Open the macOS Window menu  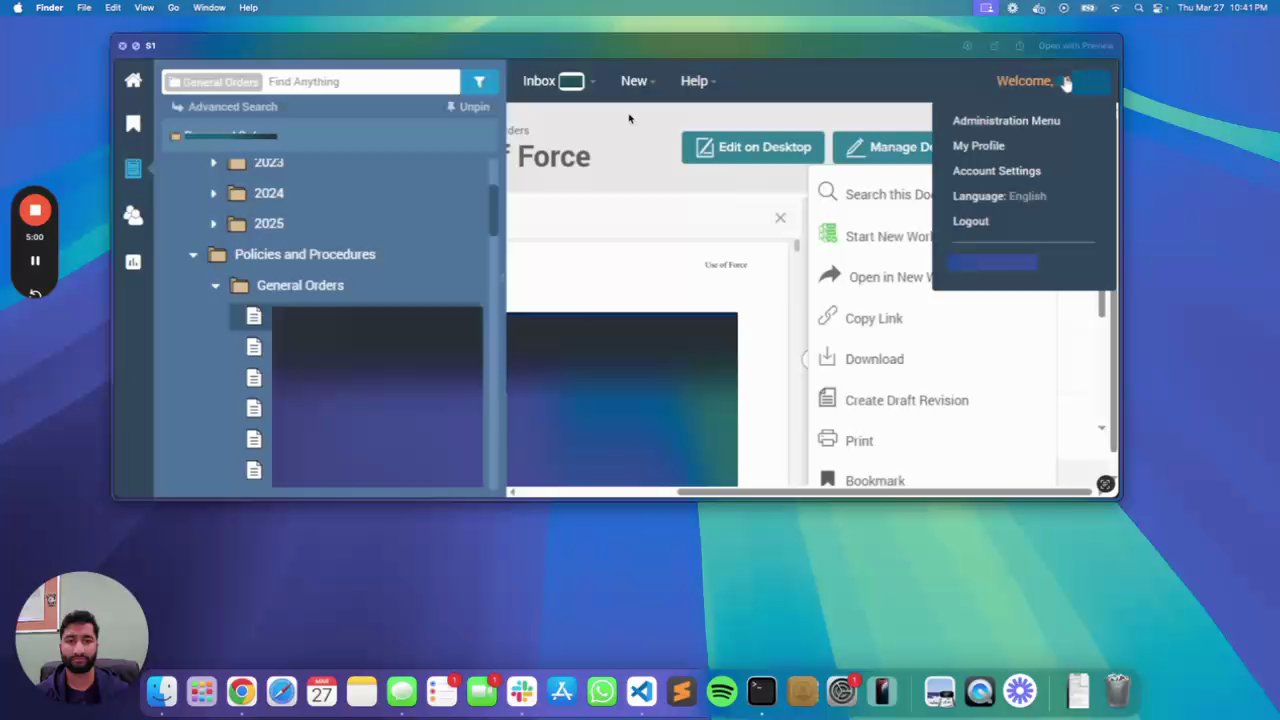[x=209, y=8]
